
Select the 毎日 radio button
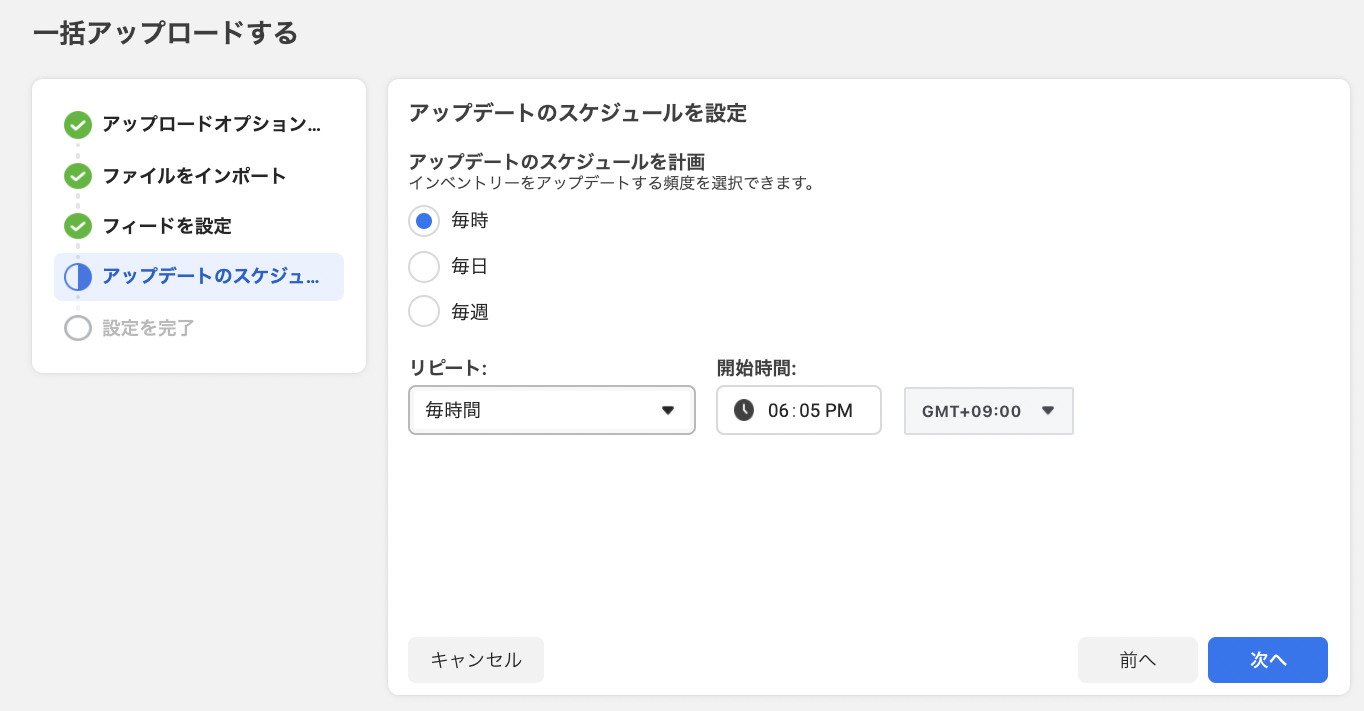coord(424,267)
